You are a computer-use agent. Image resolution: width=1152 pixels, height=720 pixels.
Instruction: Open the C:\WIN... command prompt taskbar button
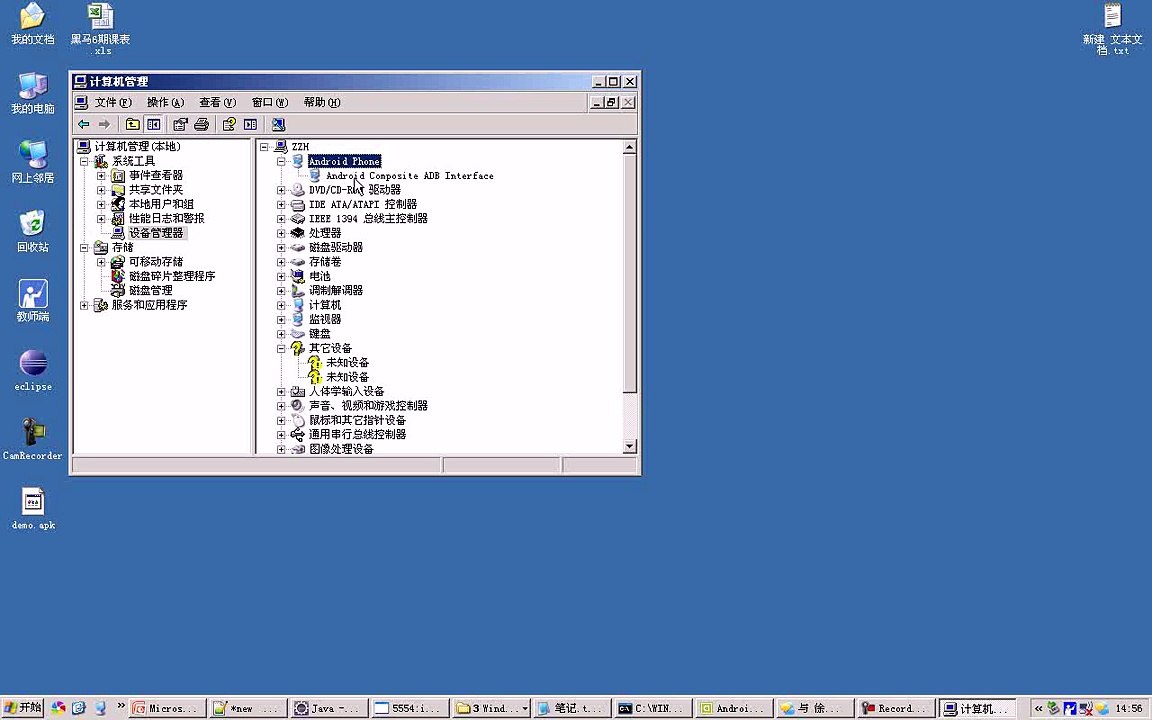pyautogui.click(x=651, y=708)
